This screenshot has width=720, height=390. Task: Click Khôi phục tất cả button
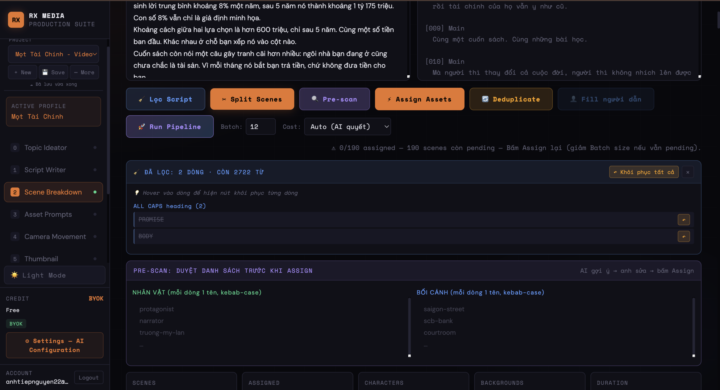click(x=644, y=172)
